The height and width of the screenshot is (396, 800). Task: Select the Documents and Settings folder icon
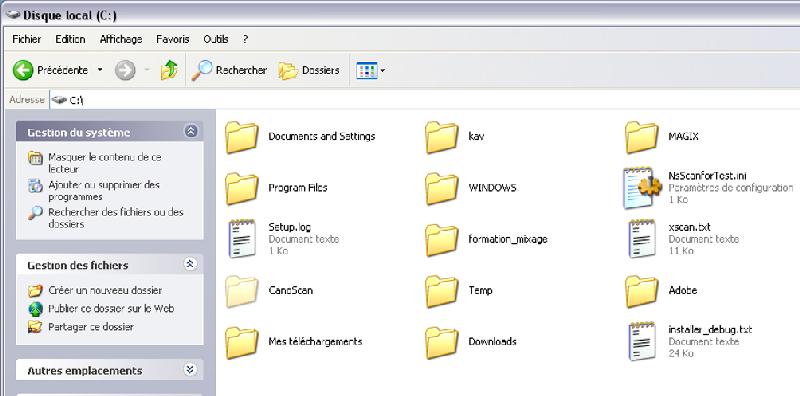click(x=242, y=137)
